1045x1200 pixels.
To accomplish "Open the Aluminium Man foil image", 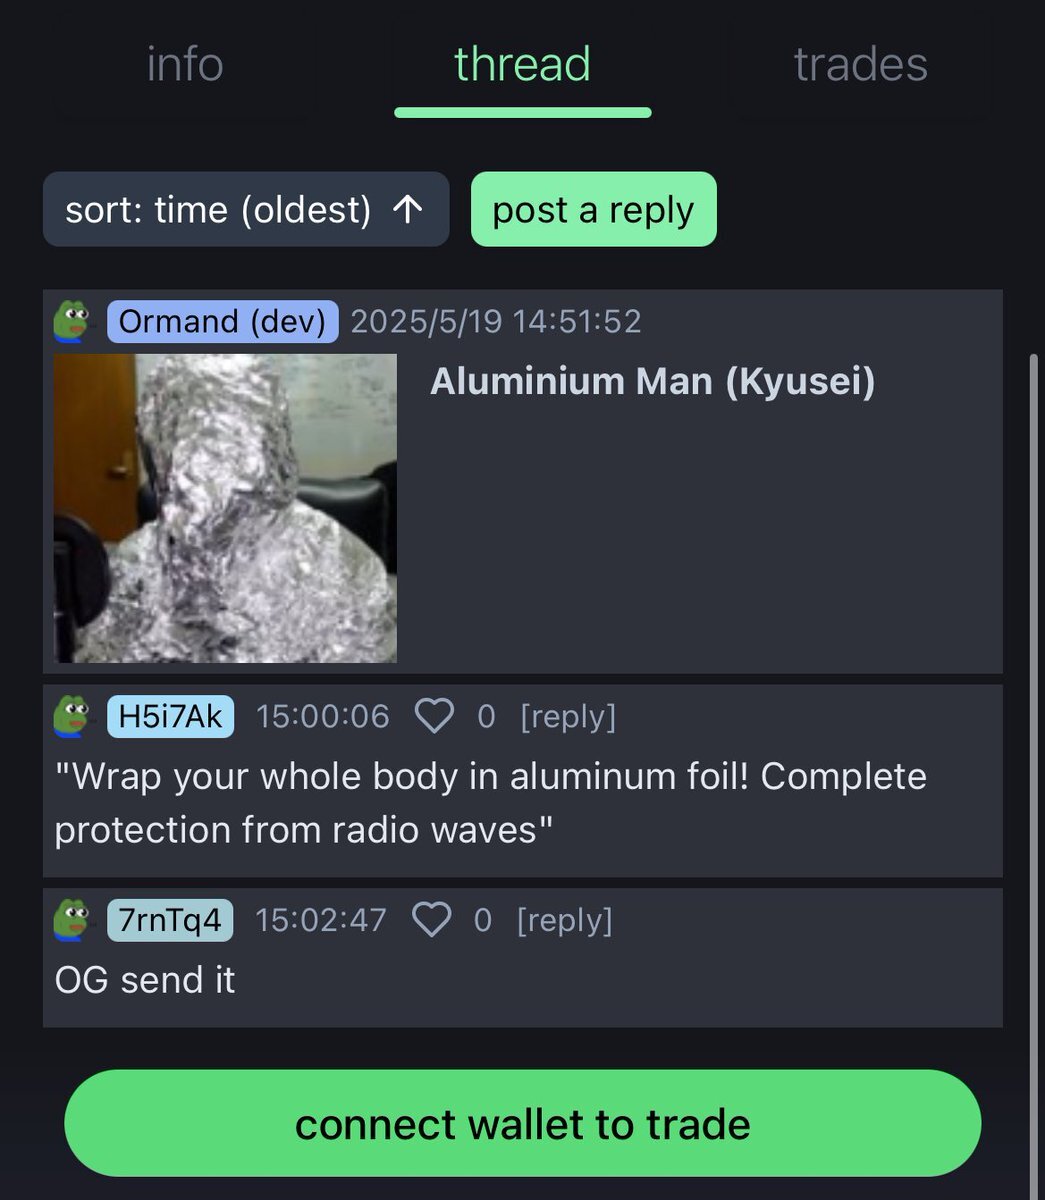I will (225, 508).
